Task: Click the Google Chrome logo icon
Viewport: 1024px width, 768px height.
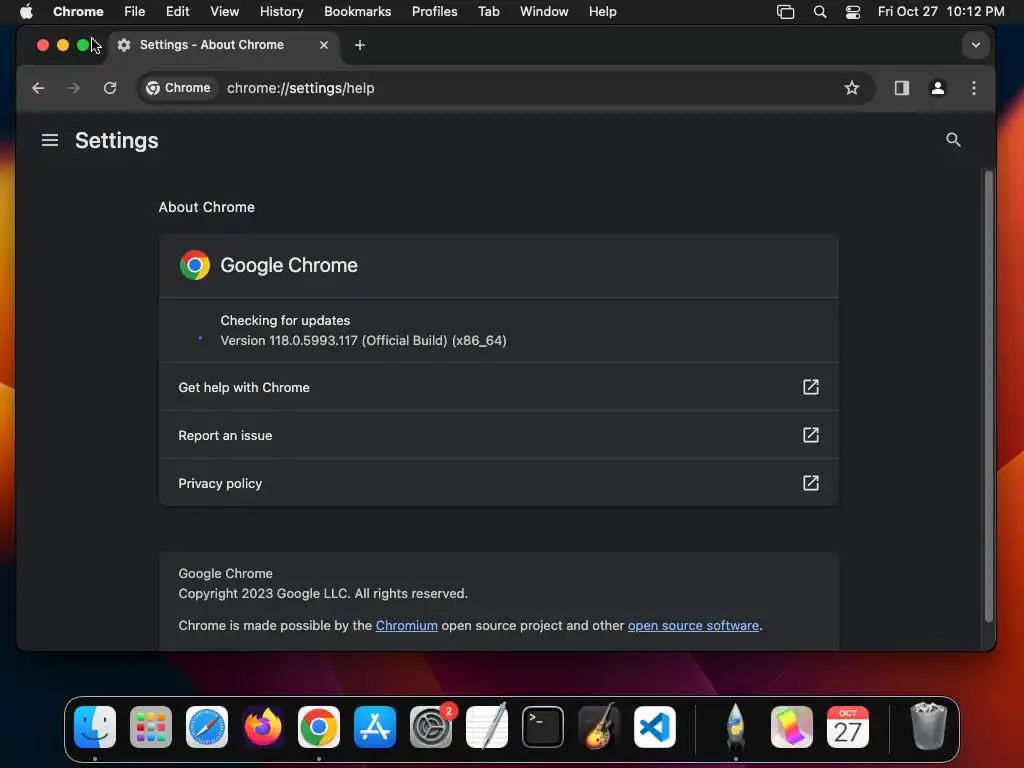Action: 195,265
